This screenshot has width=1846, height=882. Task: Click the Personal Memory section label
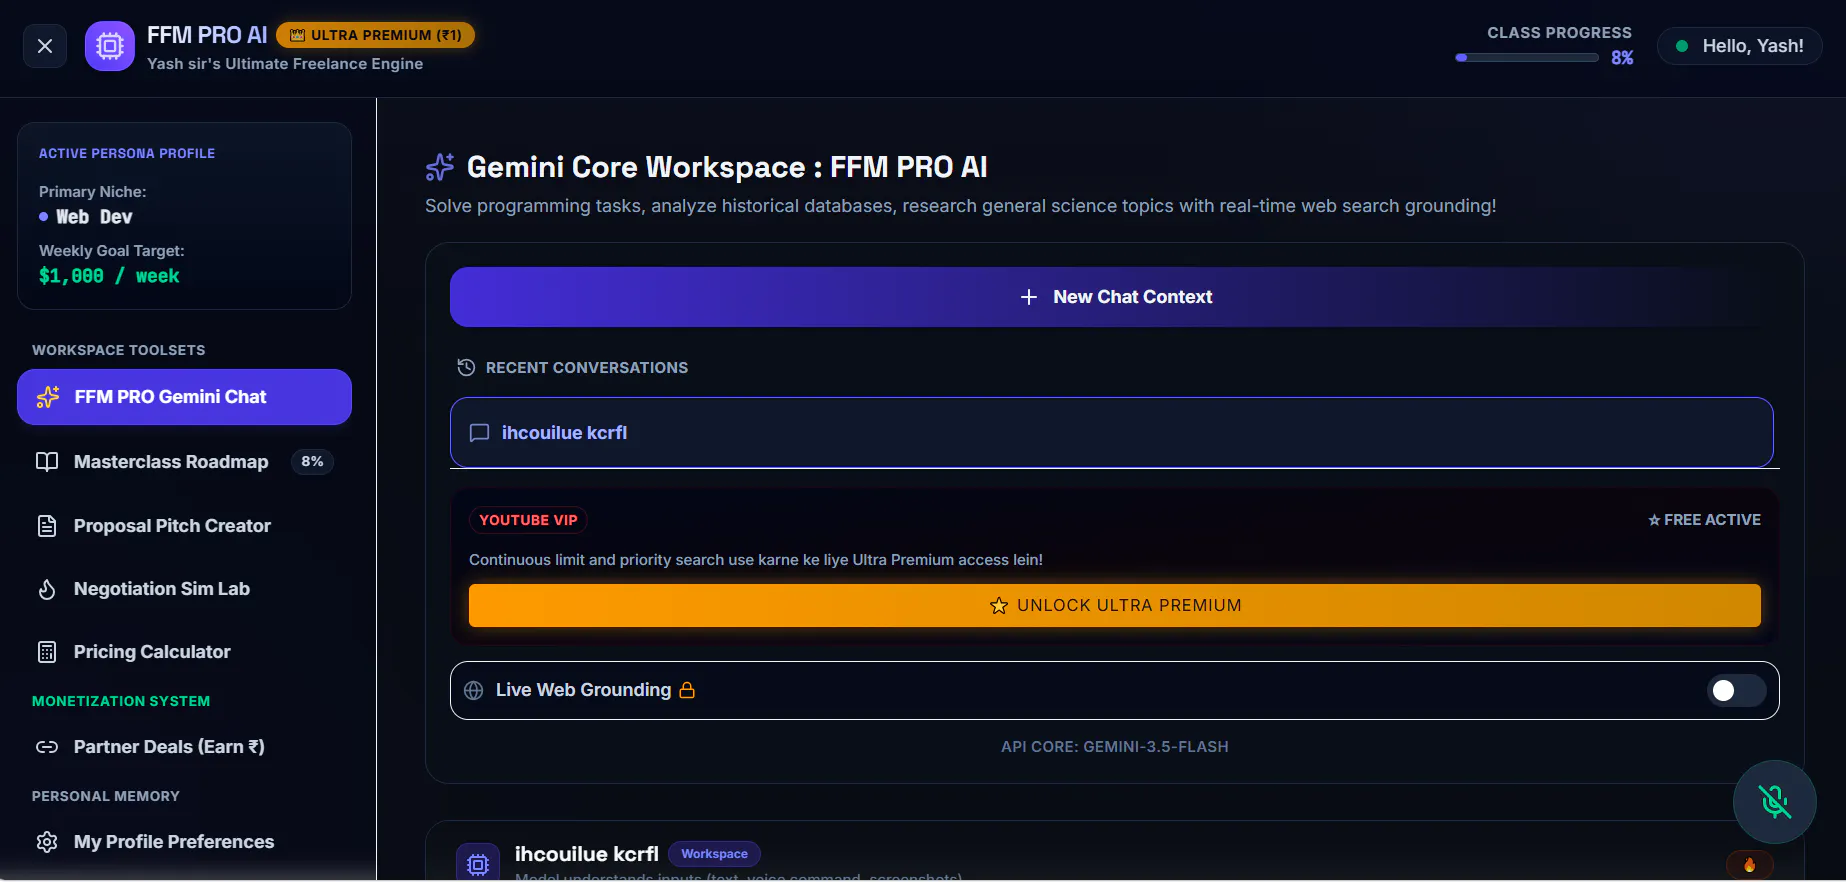tap(106, 796)
